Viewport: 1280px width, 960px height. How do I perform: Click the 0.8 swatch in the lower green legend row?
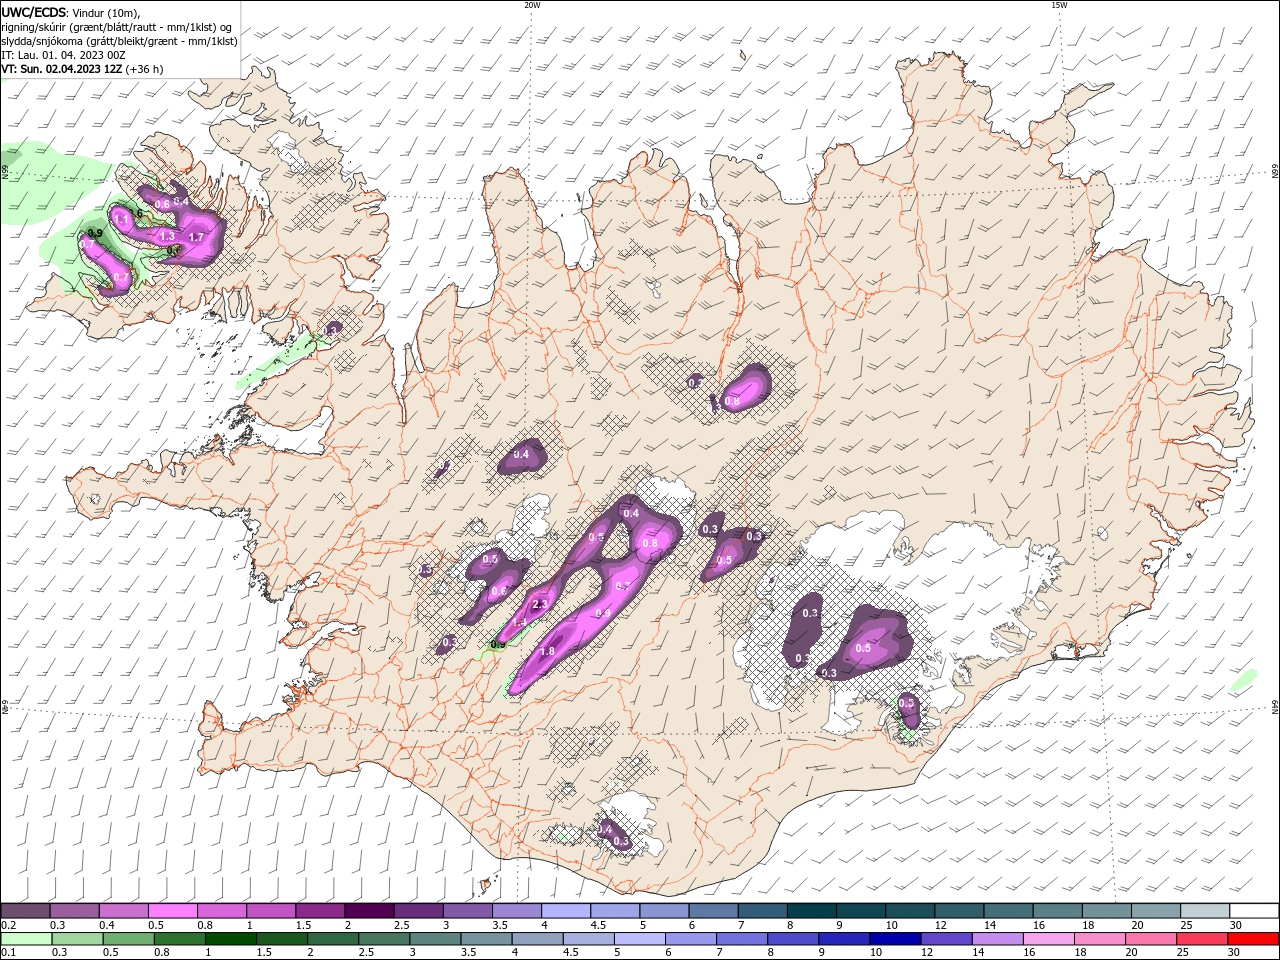181,939
